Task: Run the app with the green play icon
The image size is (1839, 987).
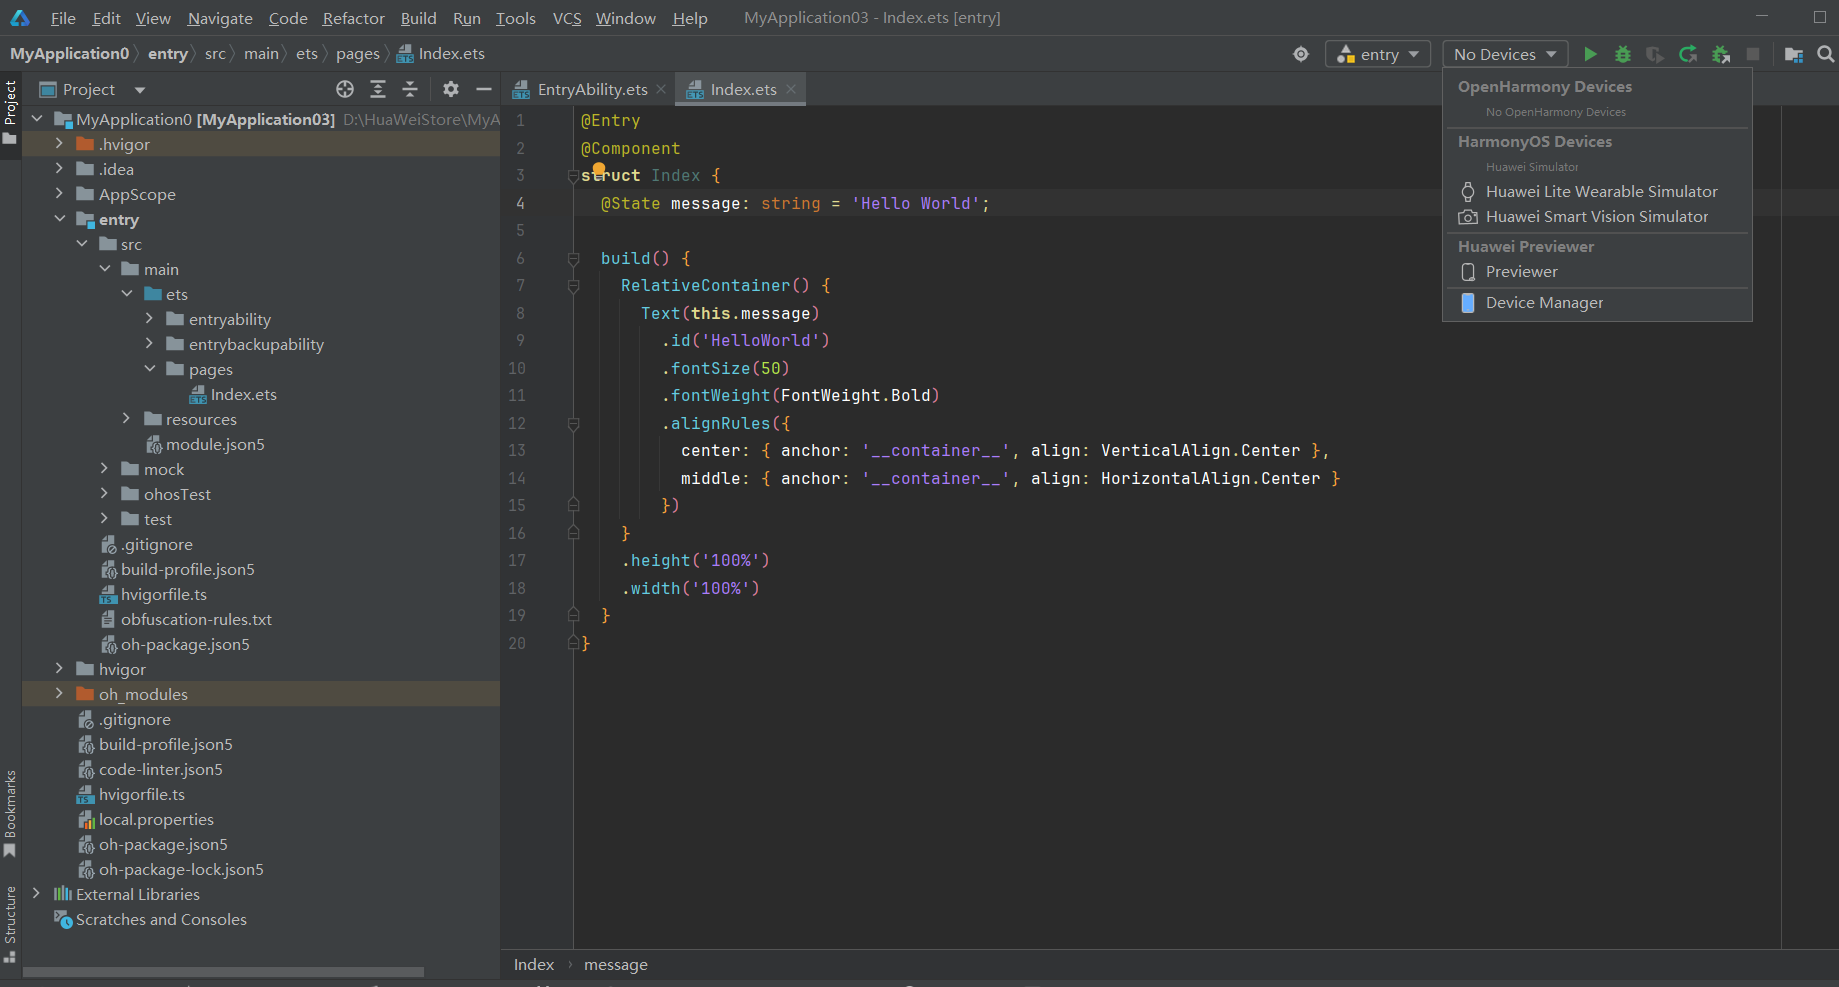Action: pos(1590,54)
